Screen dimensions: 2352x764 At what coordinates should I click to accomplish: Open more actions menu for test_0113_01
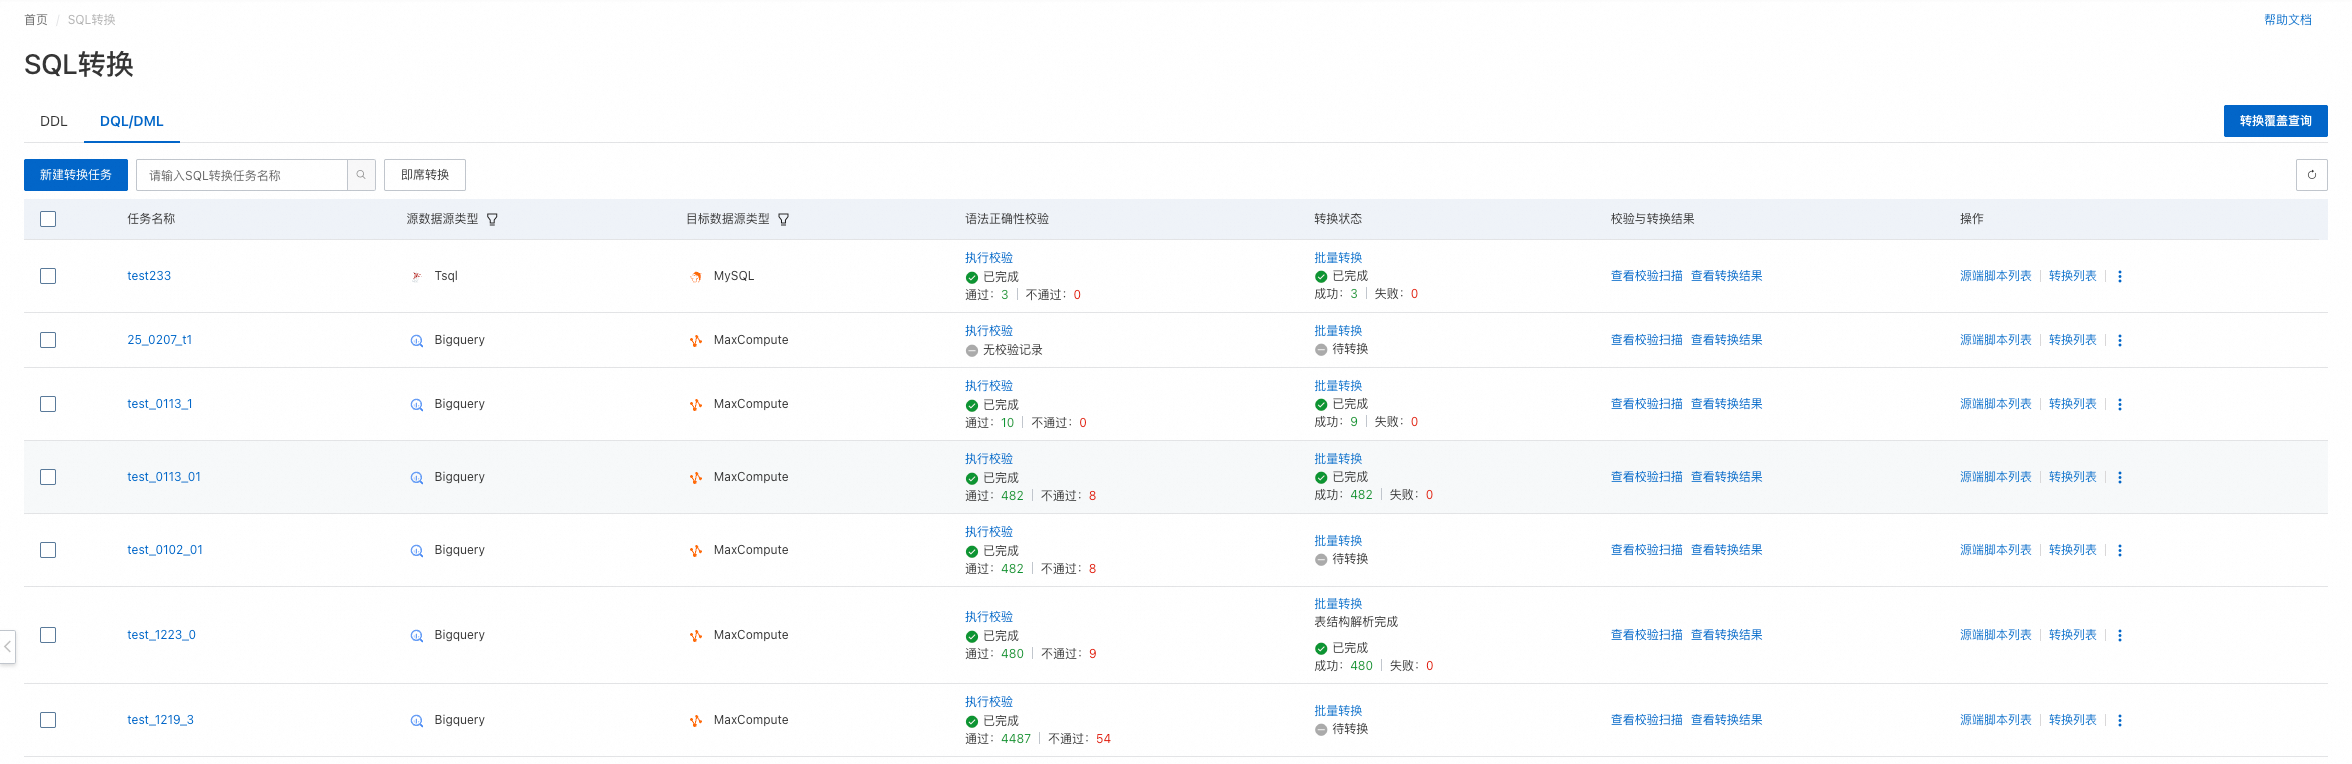(x=2119, y=477)
